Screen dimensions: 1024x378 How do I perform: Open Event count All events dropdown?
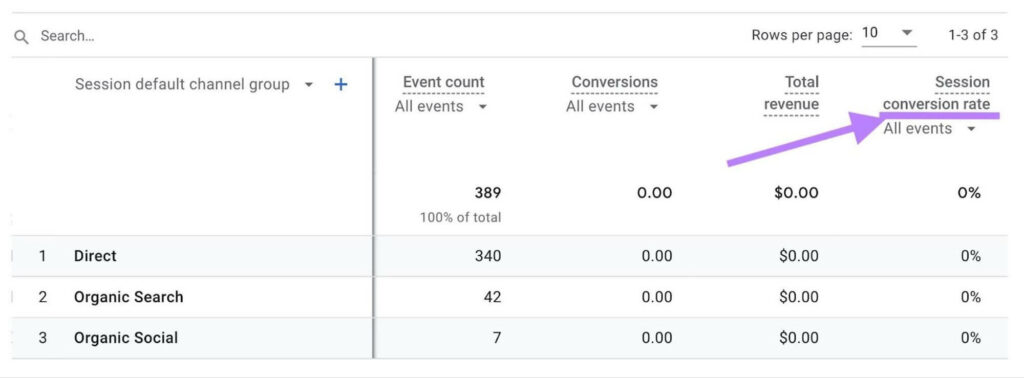[x=441, y=106]
